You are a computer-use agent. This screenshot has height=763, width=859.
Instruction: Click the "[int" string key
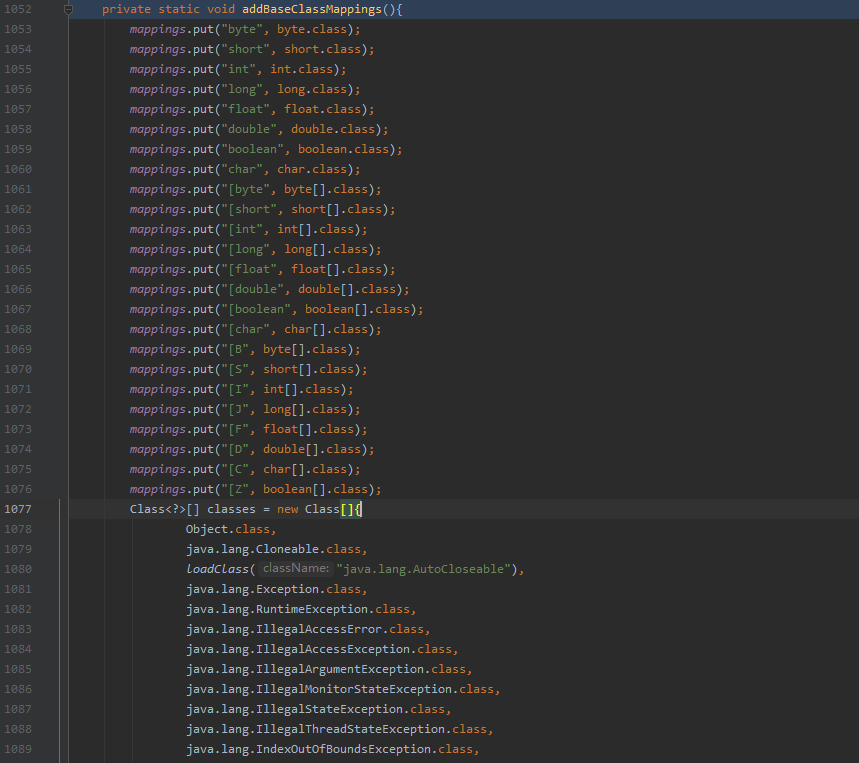click(x=242, y=230)
